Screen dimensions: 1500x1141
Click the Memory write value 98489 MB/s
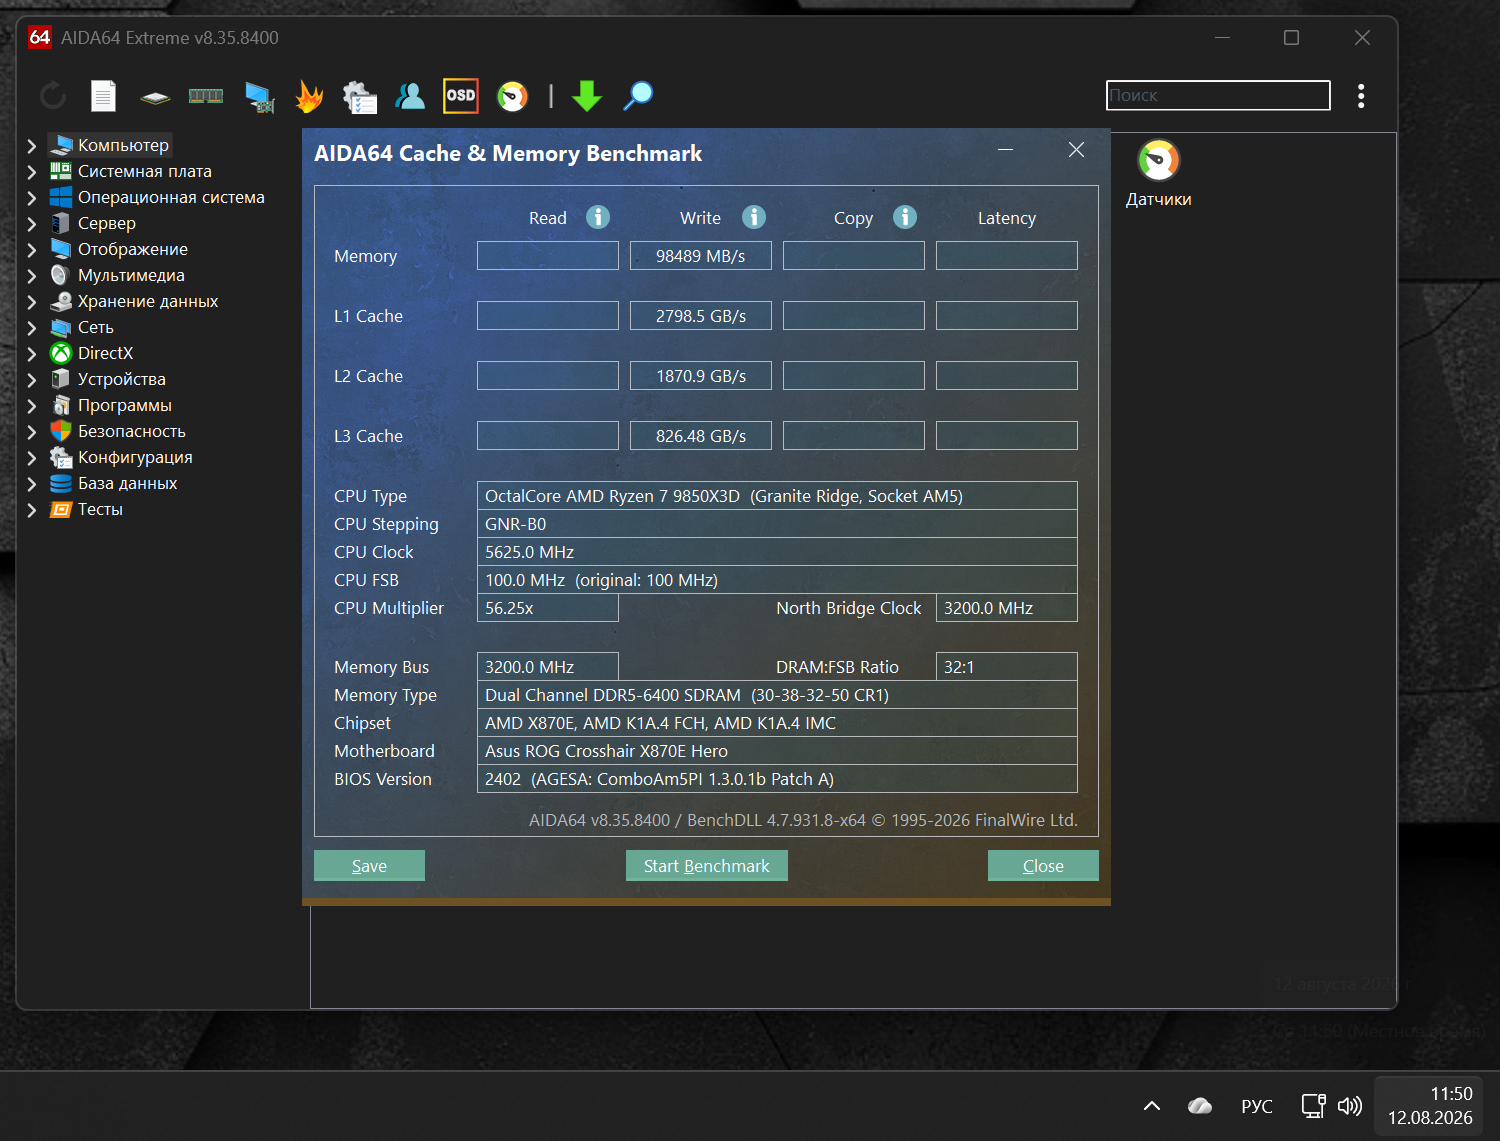(x=701, y=256)
